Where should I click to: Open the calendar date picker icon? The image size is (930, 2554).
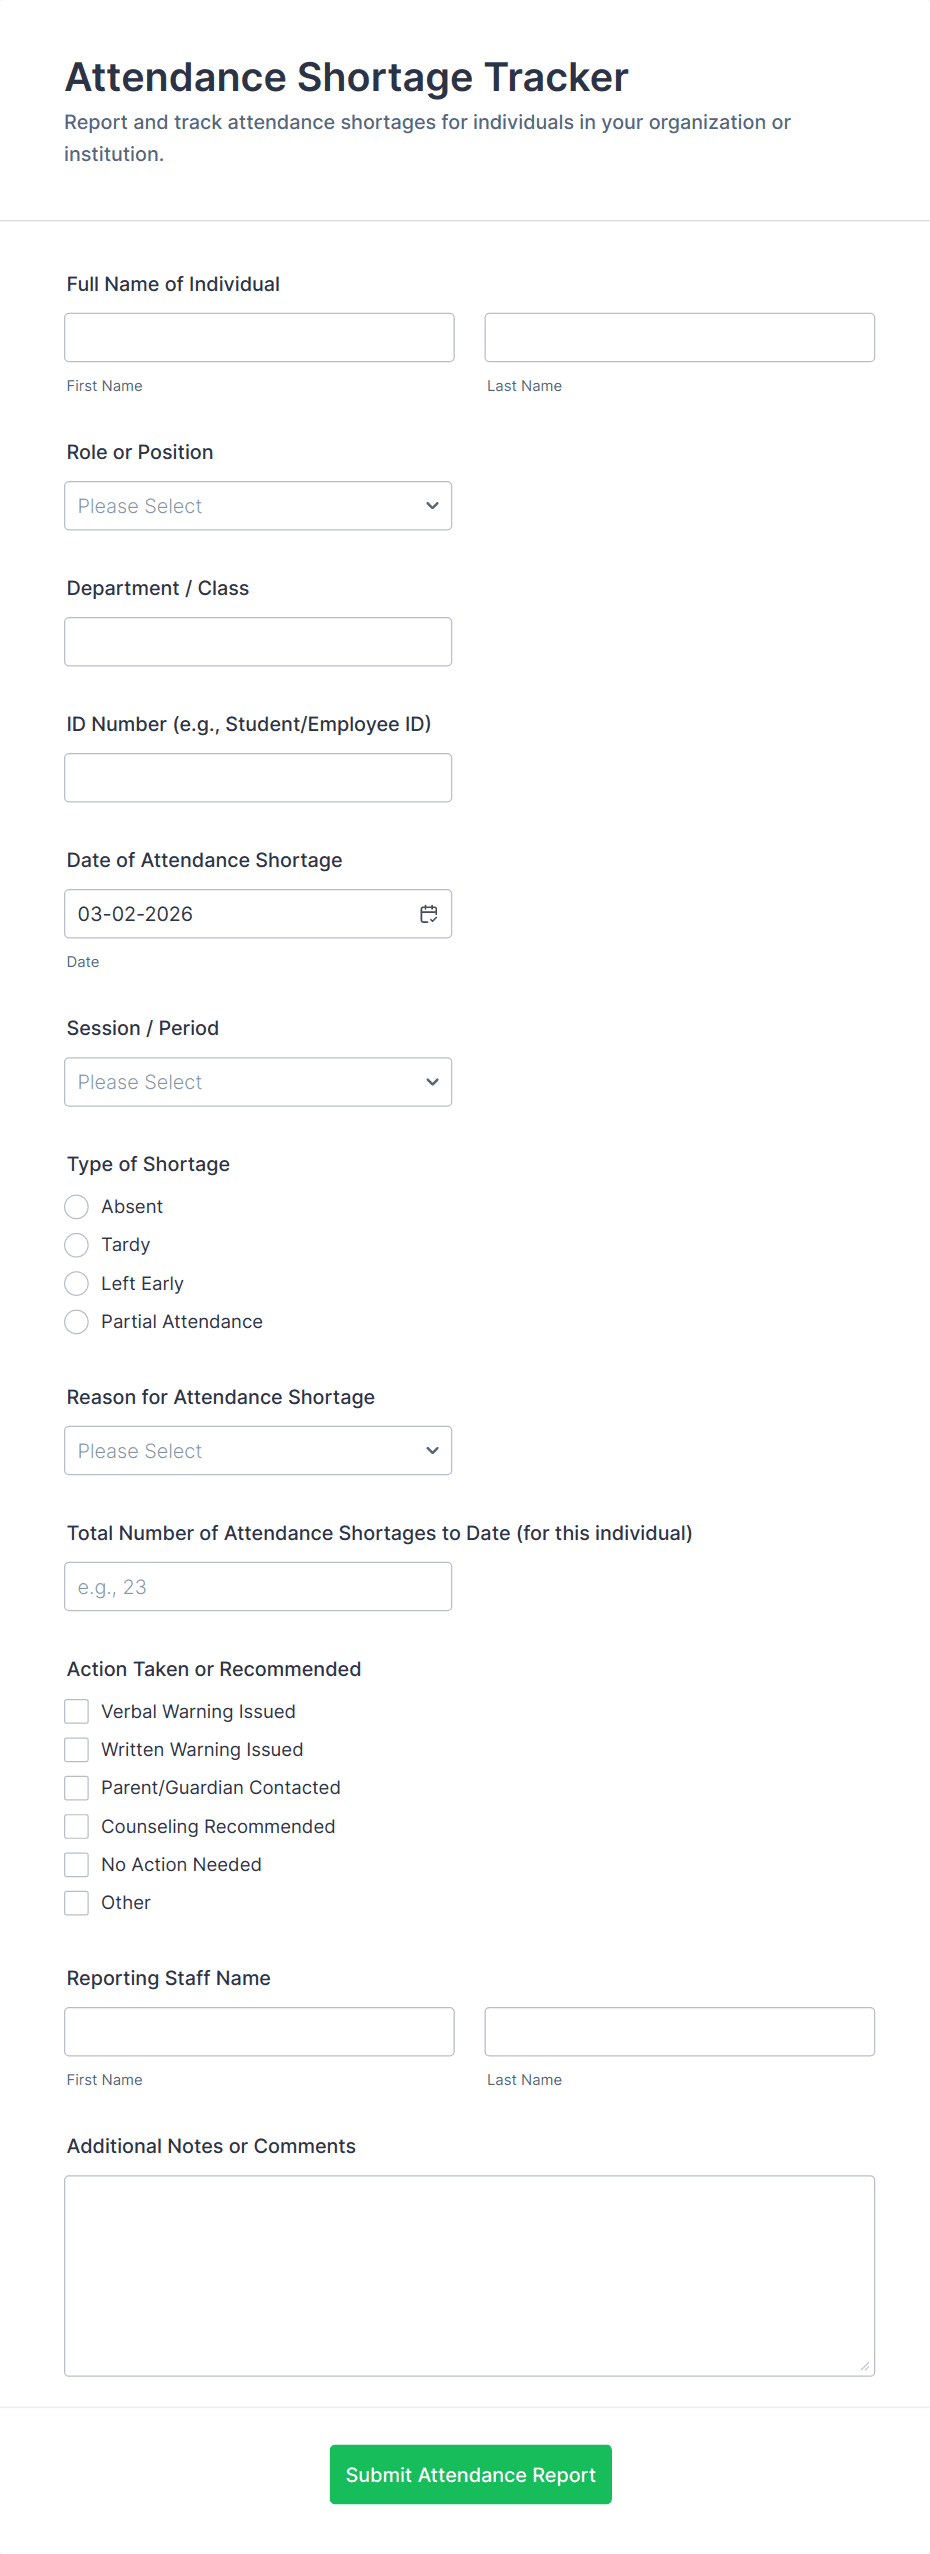tap(429, 914)
